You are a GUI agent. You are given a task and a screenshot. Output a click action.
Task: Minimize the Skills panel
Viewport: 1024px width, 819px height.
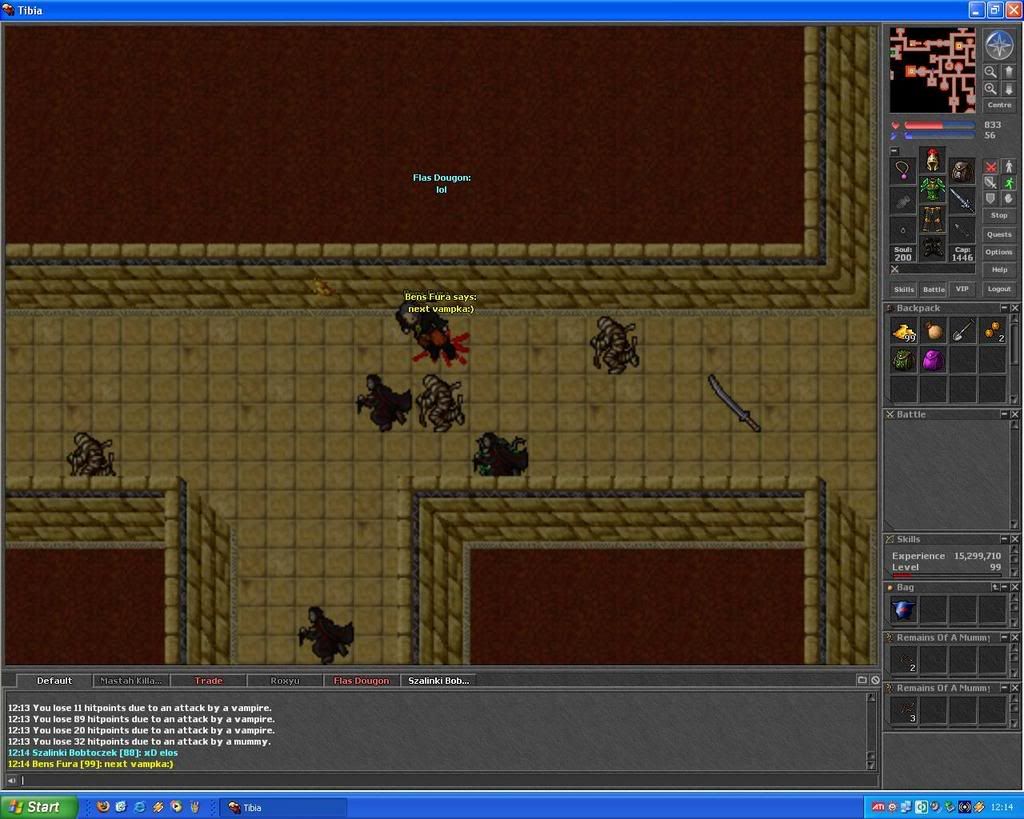click(1004, 539)
